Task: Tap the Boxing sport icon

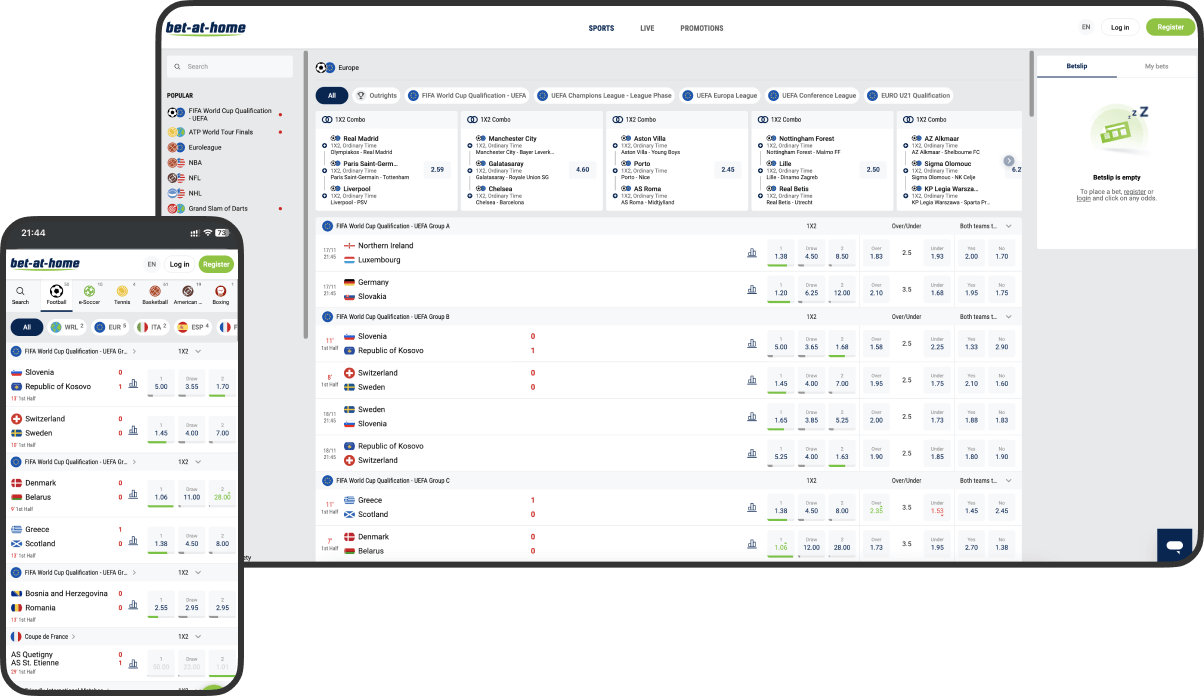Action: (x=220, y=291)
